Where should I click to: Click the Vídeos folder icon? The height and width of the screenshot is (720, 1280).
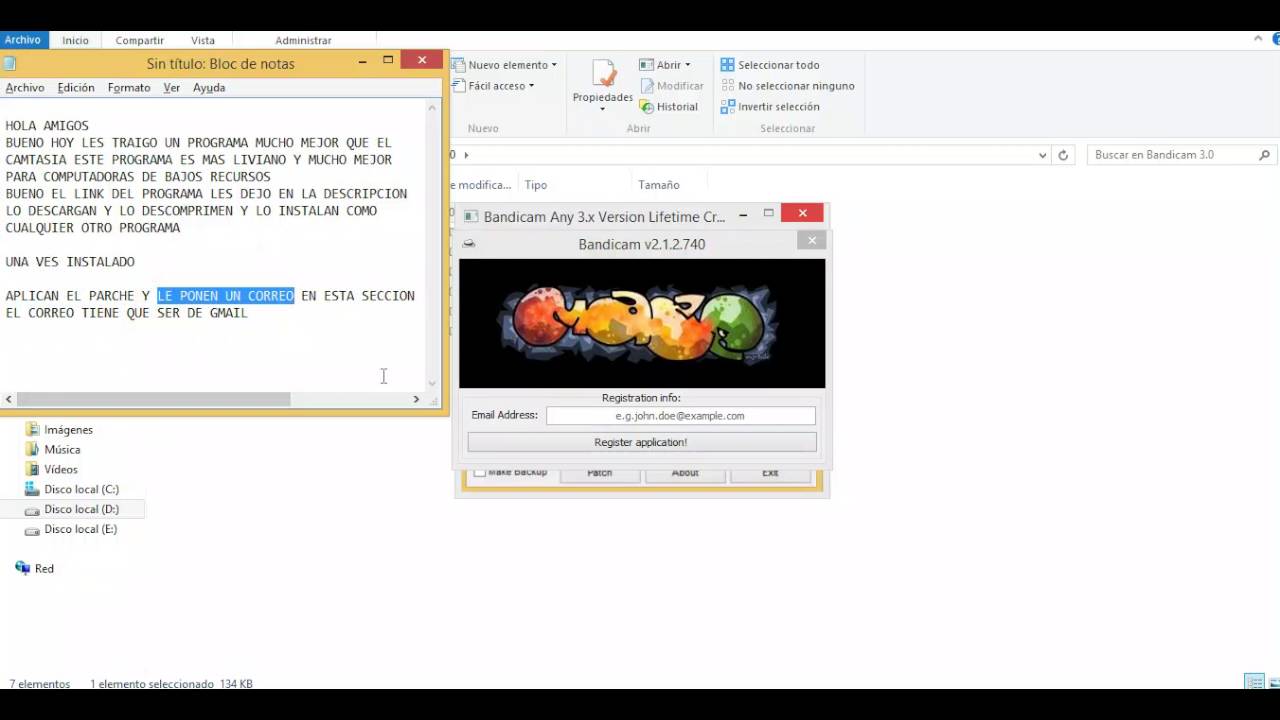pos(32,469)
